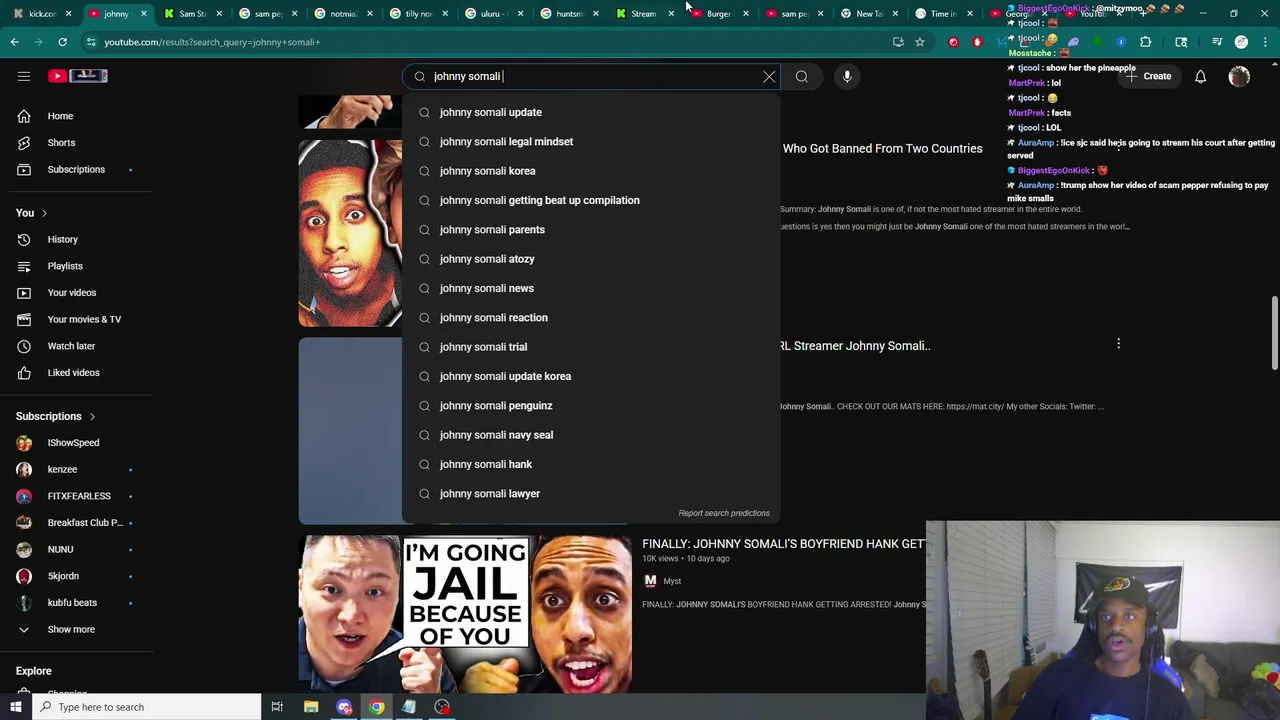The height and width of the screenshot is (720, 1280).
Task: Select suggestion johnny somali update korea
Action: pos(590,376)
